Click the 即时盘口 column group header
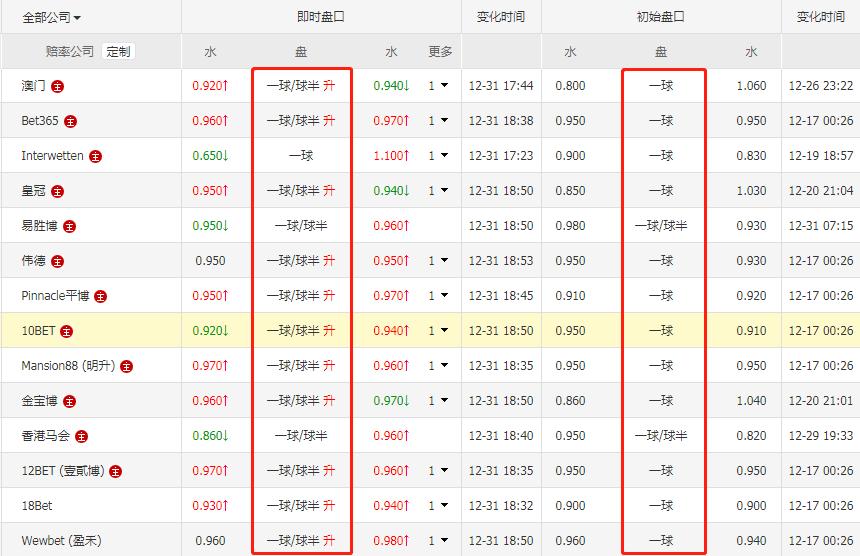 click(x=321, y=17)
